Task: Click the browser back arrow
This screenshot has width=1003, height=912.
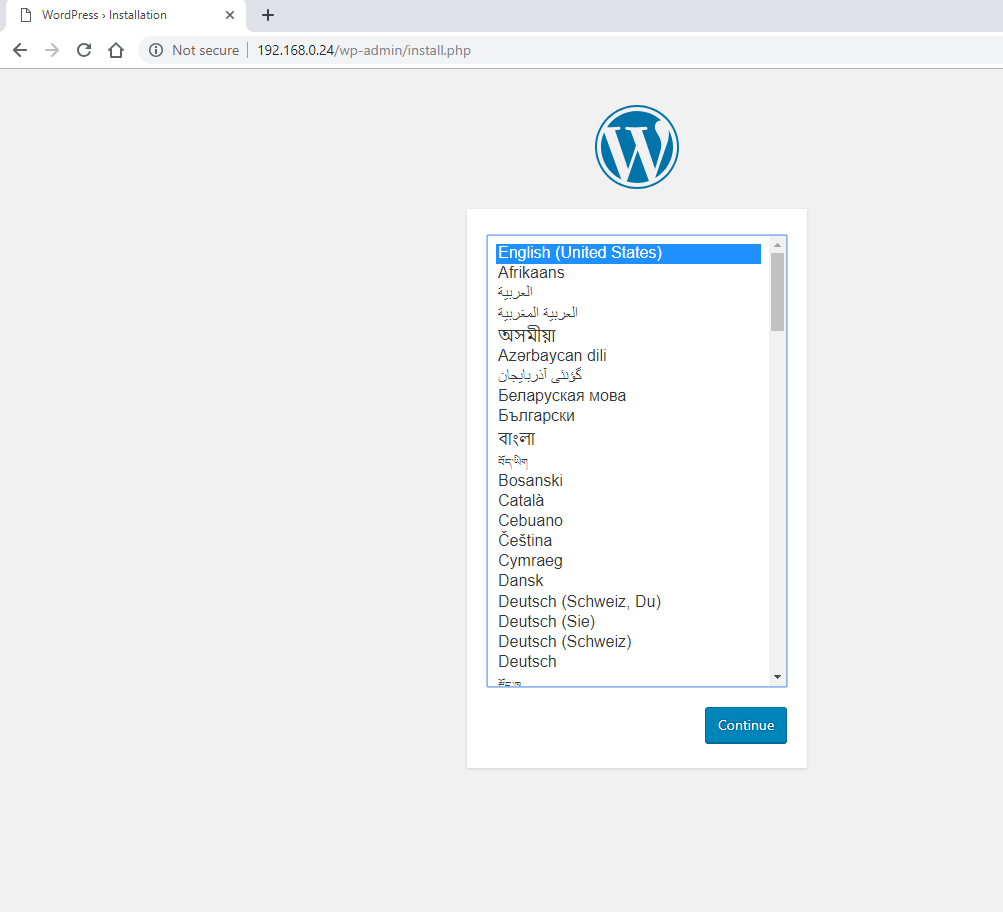Action: [x=20, y=51]
